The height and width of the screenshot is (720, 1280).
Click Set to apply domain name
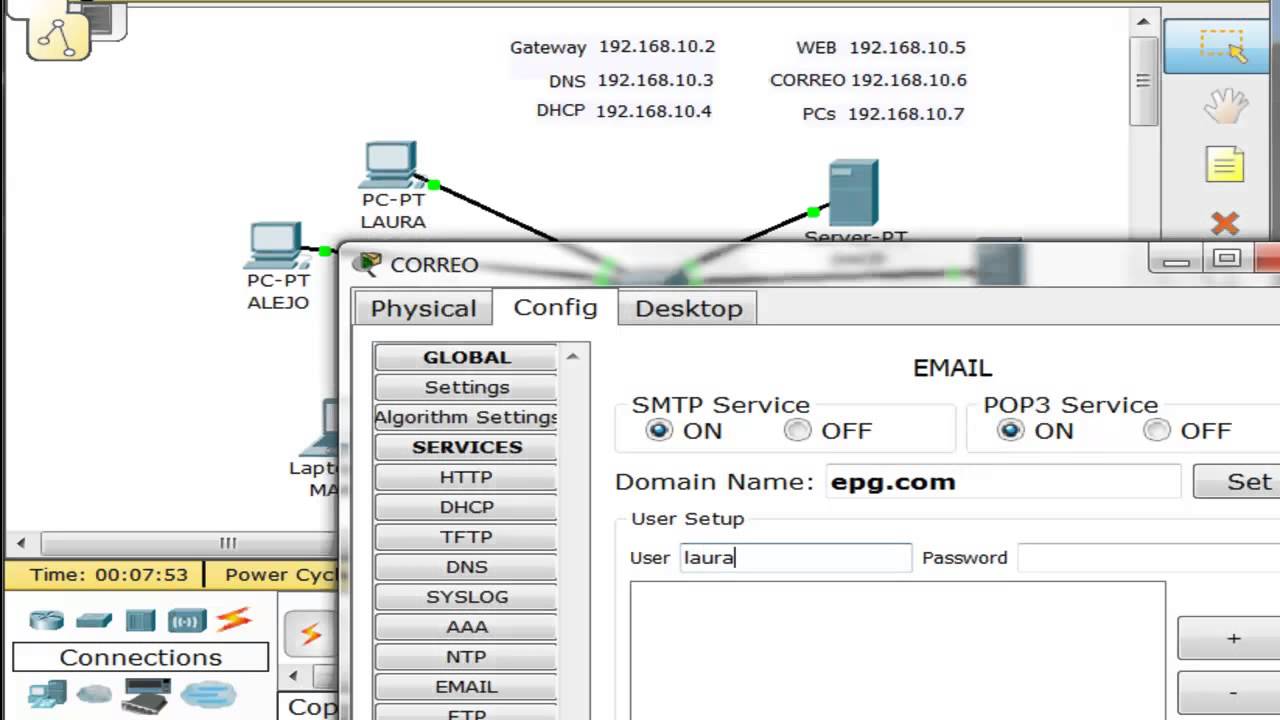[x=1237, y=481]
